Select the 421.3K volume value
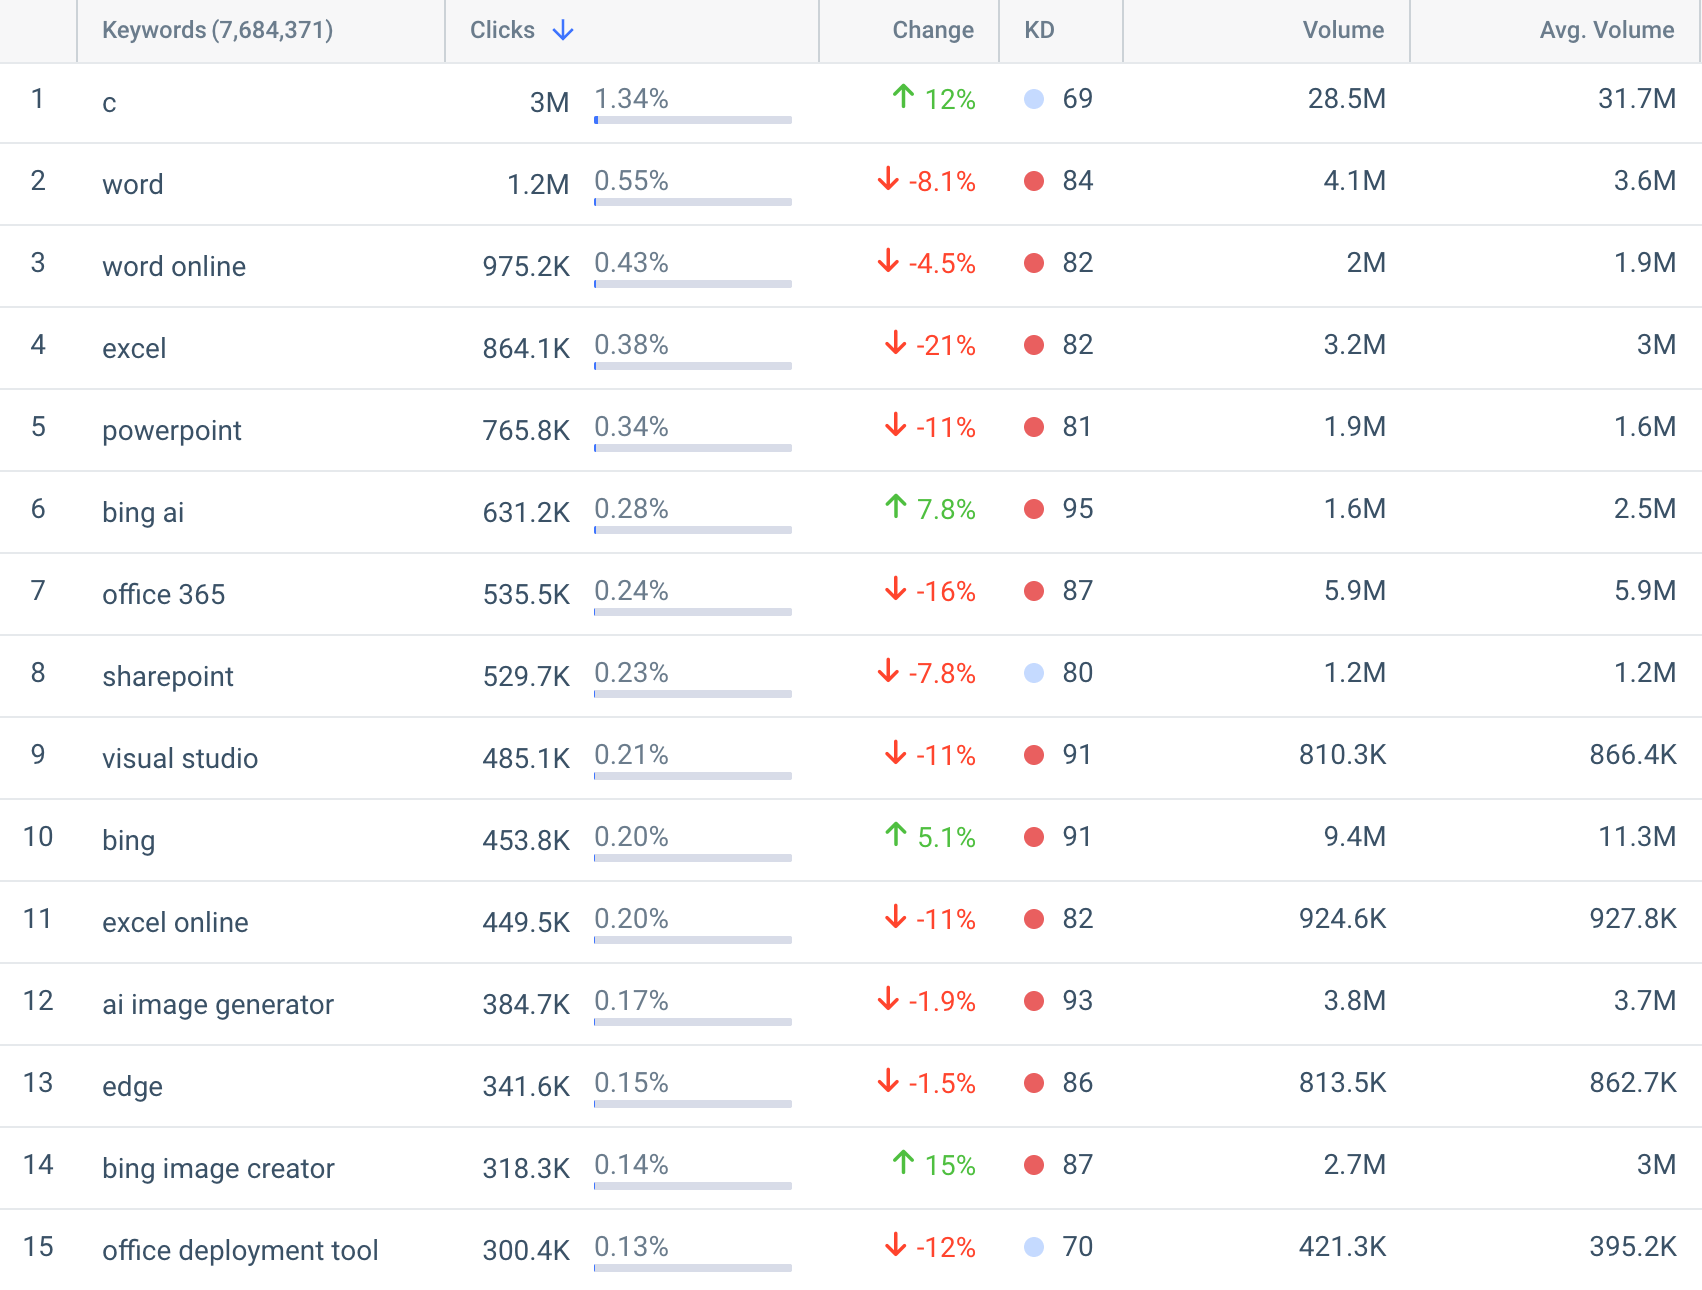The width and height of the screenshot is (1702, 1290). point(1342,1246)
